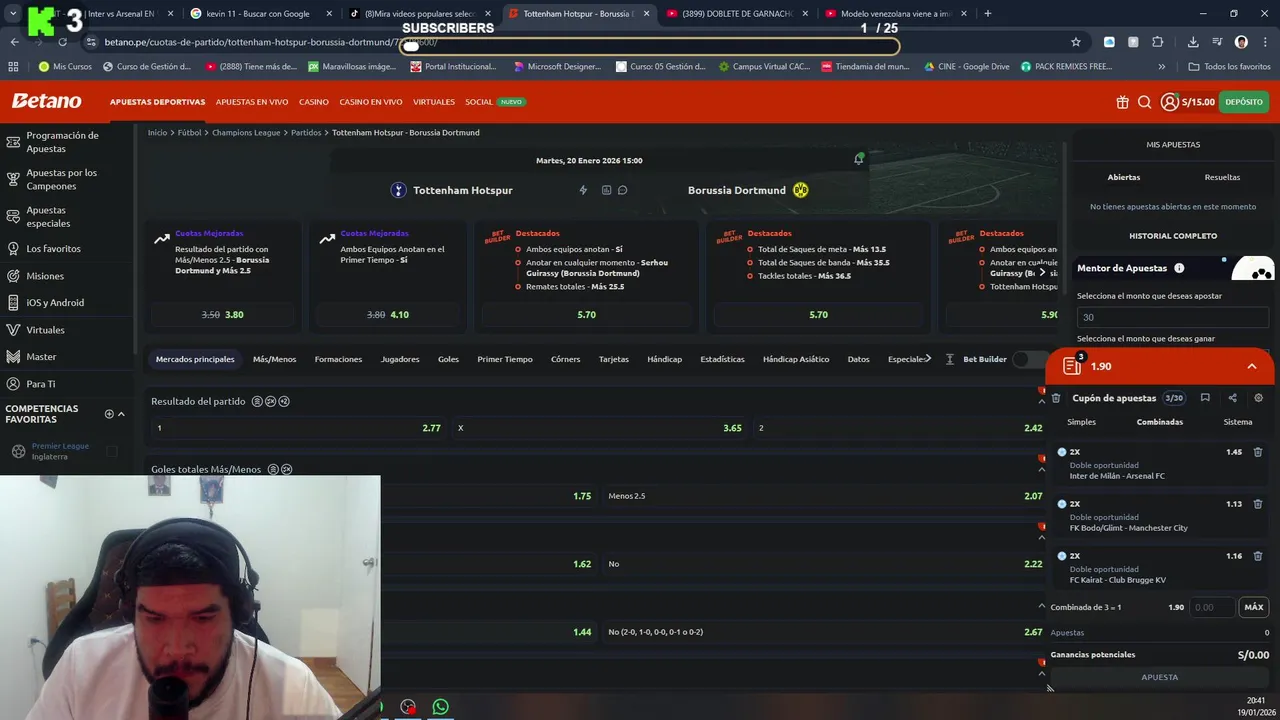Open the browser tab search dropdown

(13, 14)
